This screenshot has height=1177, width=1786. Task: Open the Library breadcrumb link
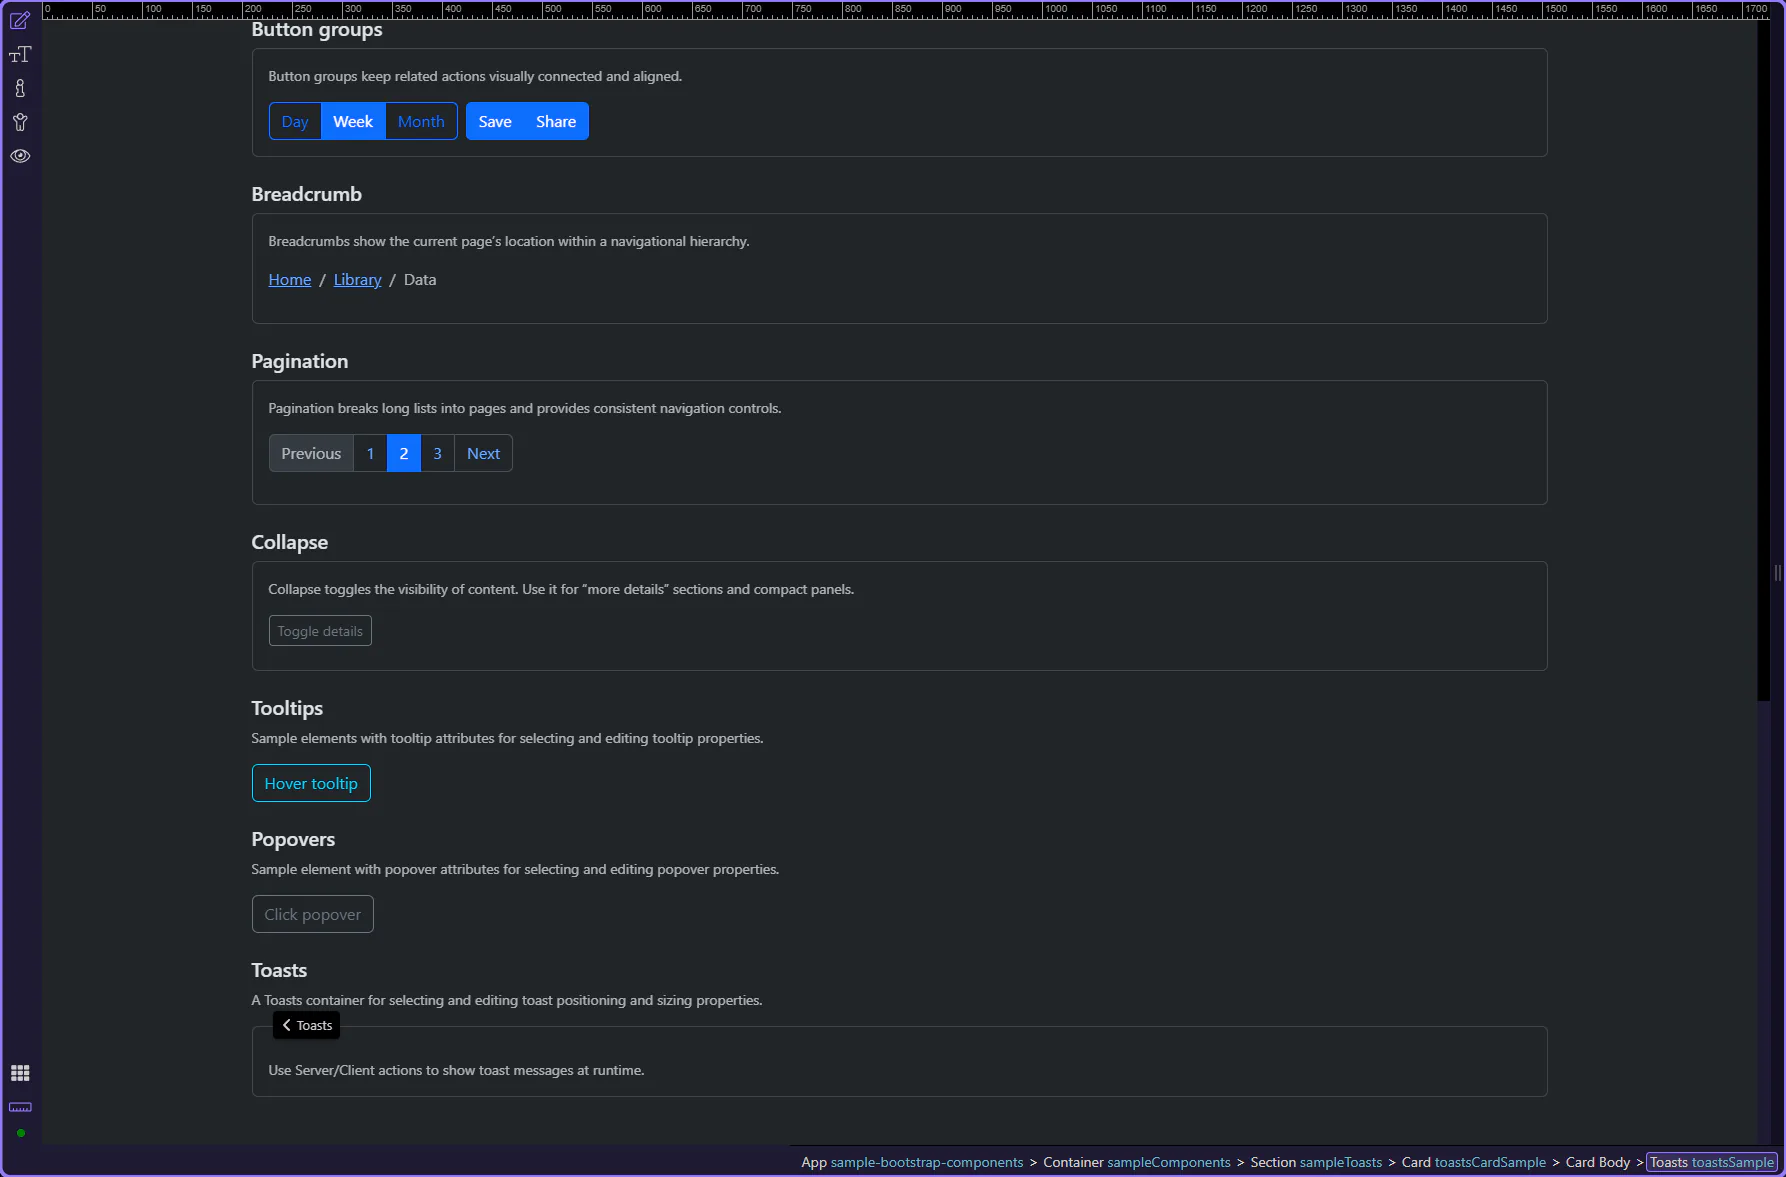(357, 280)
